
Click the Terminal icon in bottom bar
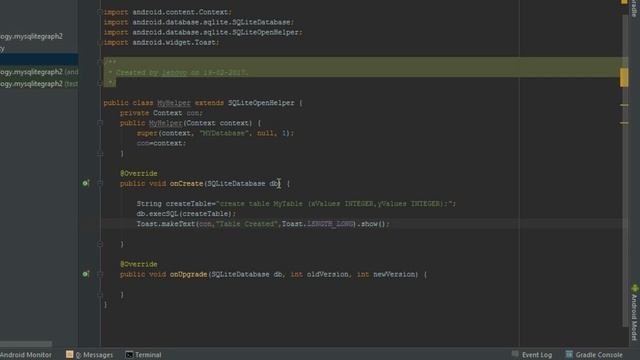(129, 355)
